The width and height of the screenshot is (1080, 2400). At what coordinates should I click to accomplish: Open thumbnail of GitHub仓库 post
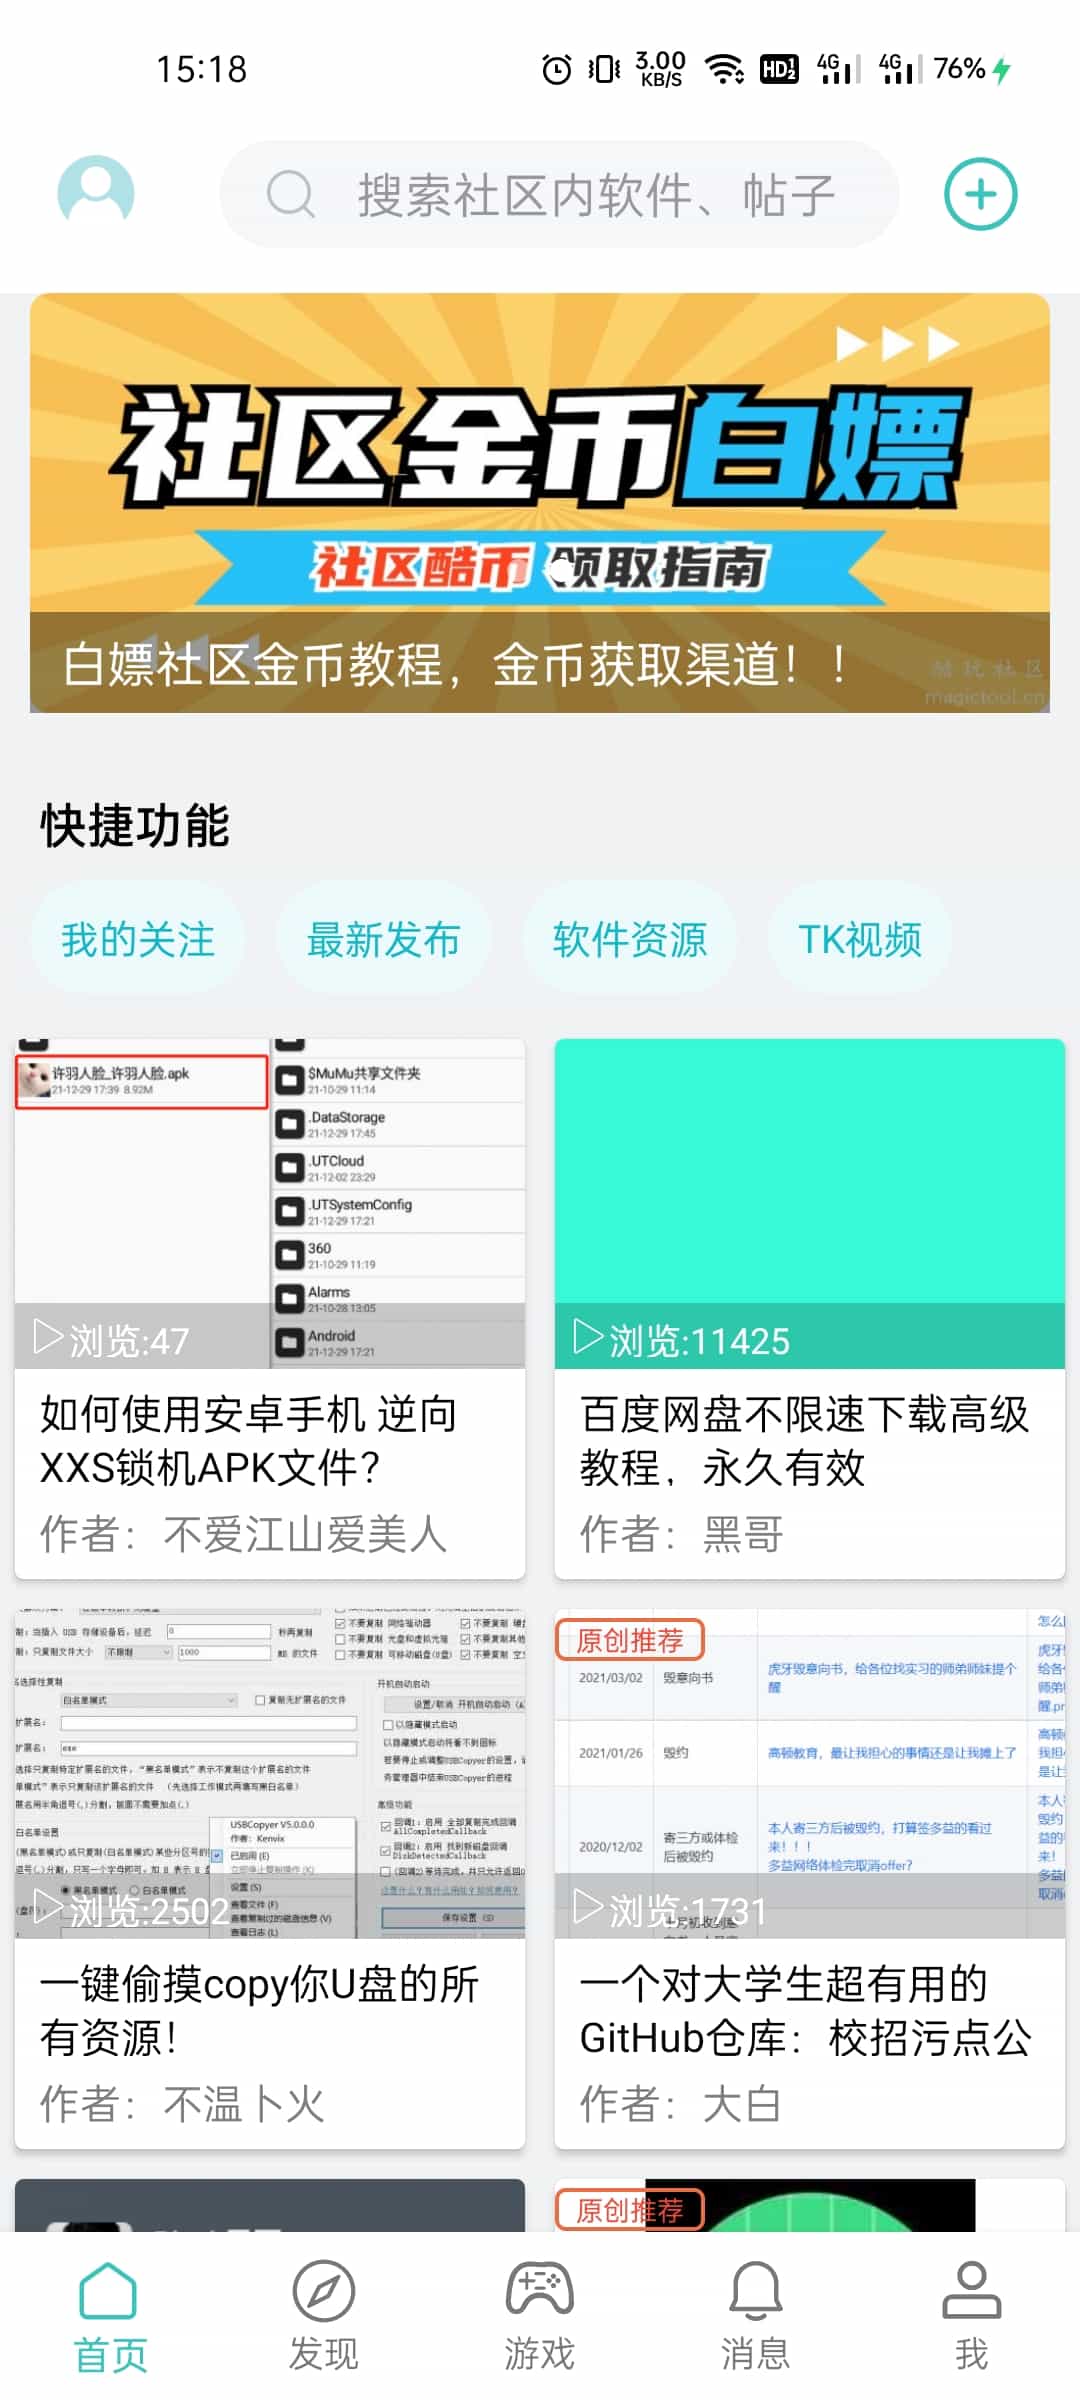click(810, 1773)
